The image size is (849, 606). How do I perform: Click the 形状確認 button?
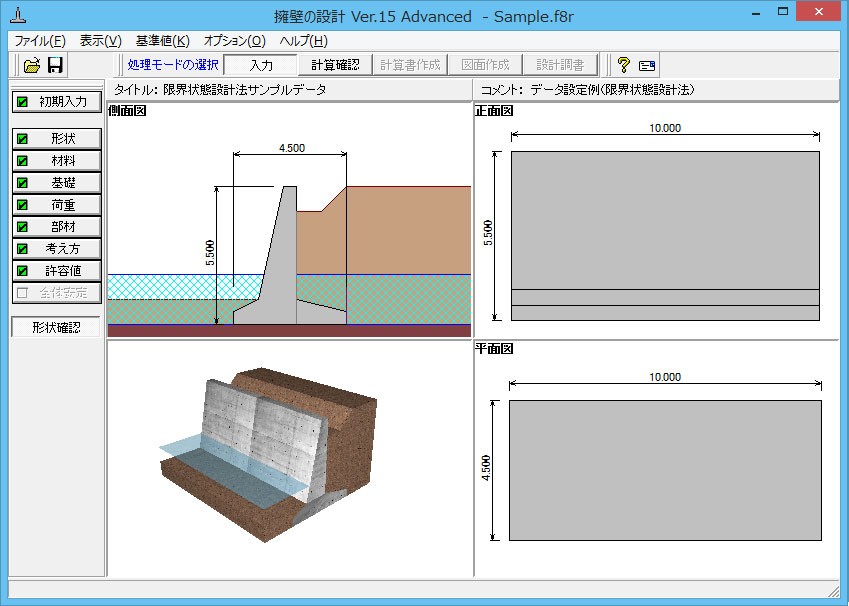click(56, 327)
